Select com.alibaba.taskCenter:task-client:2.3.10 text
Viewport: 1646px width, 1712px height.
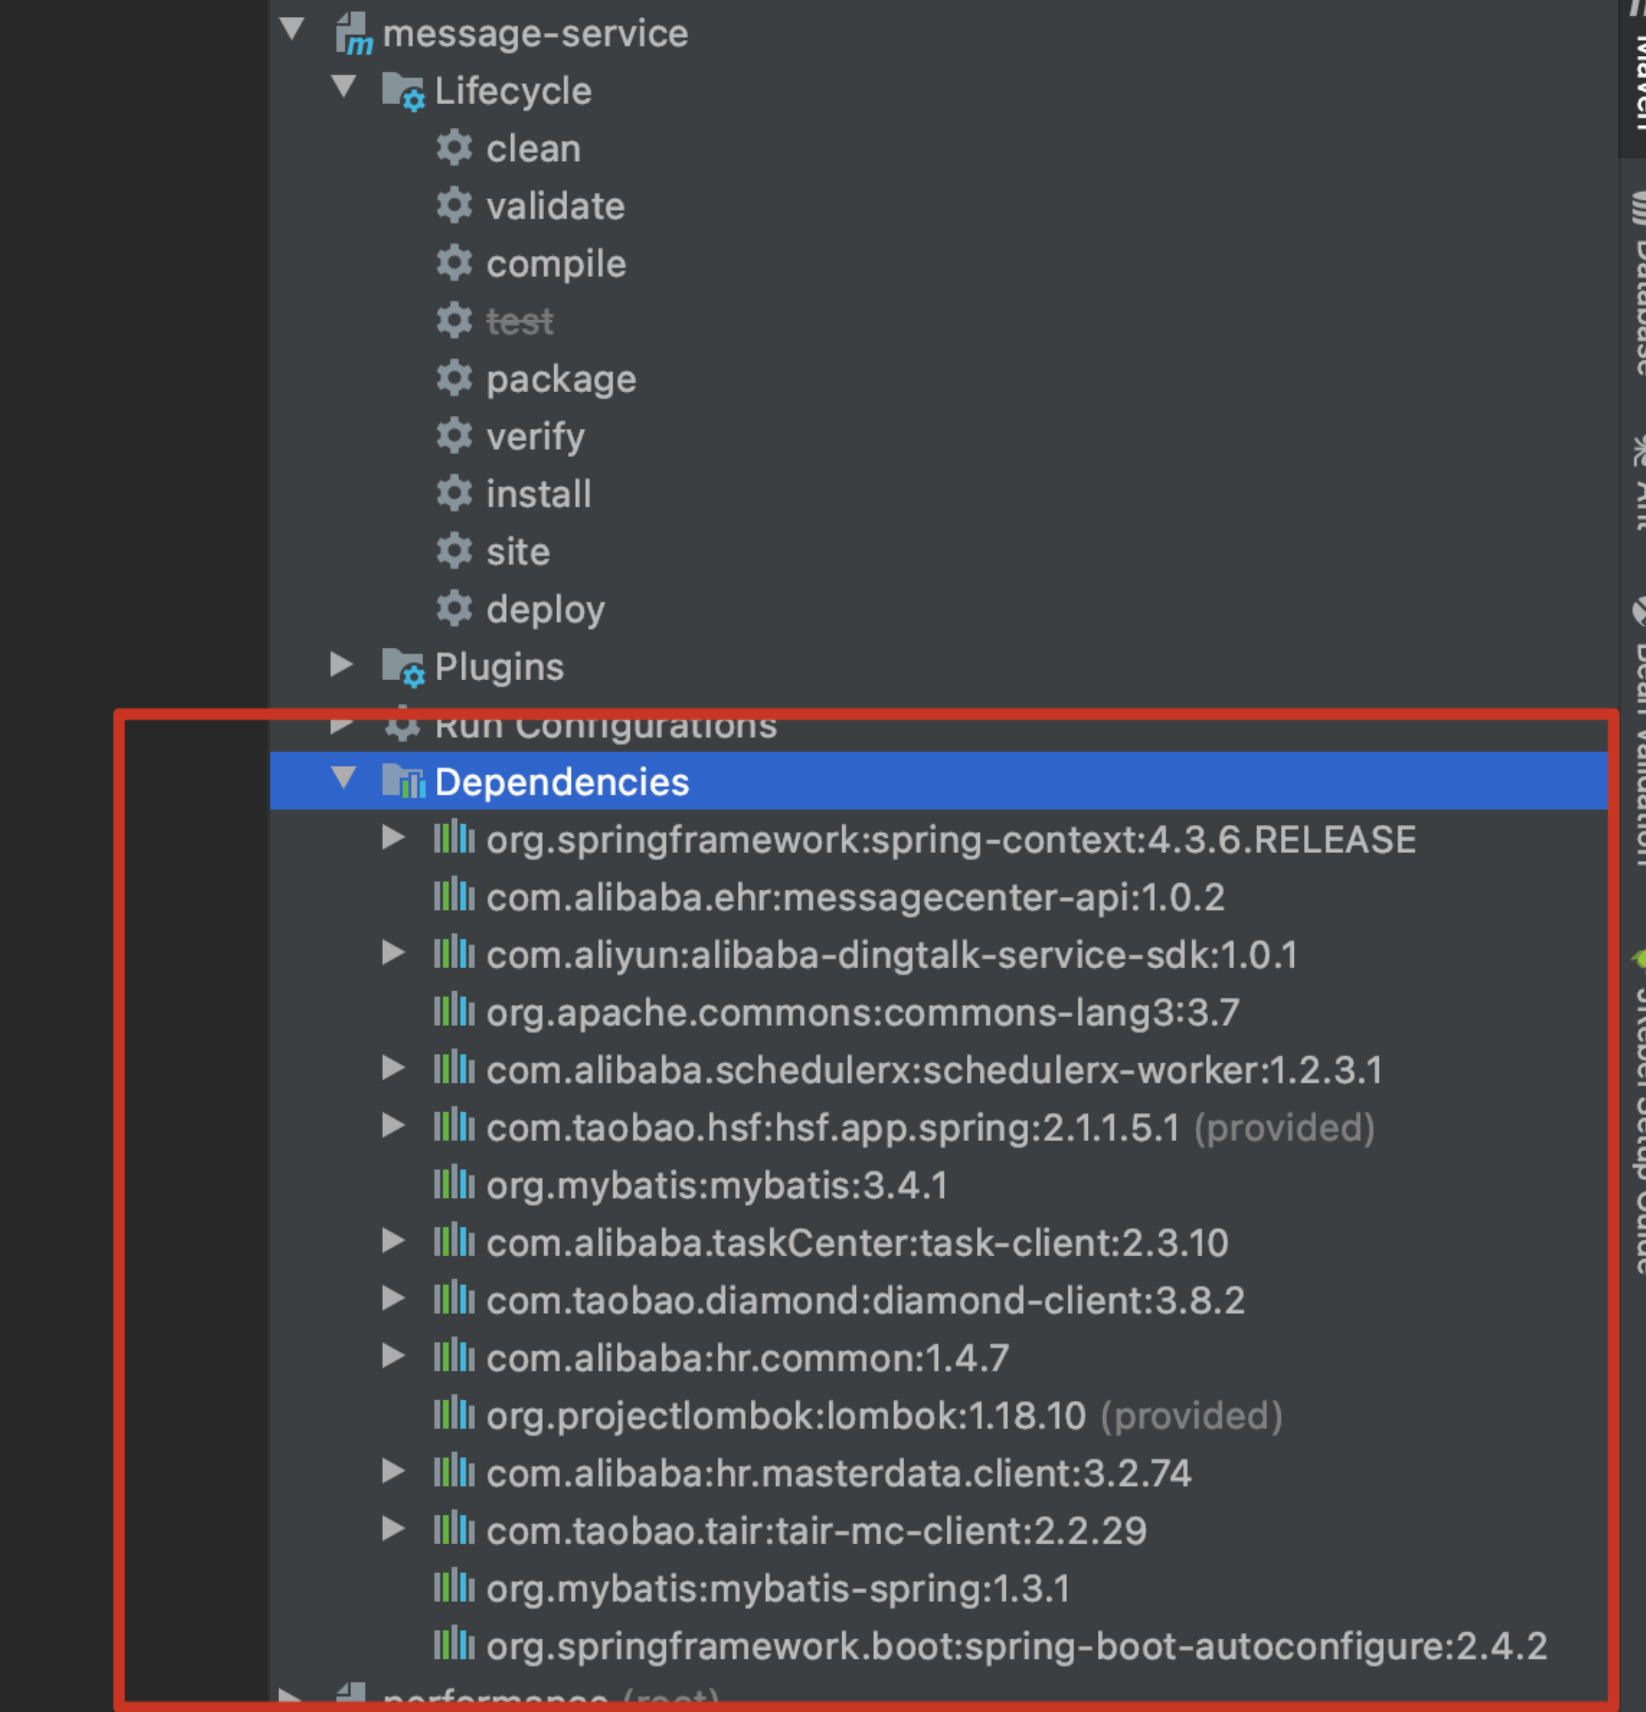857,1242
